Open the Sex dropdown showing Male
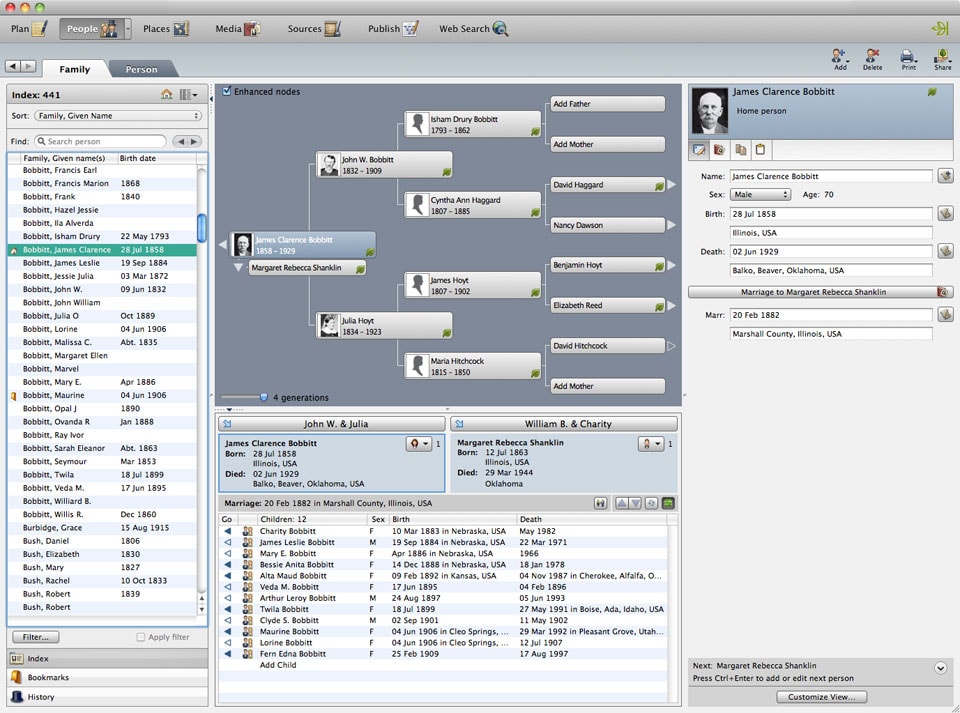Image resolution: width=960 pixels, height=713 pixels. [x=760, y=195]
